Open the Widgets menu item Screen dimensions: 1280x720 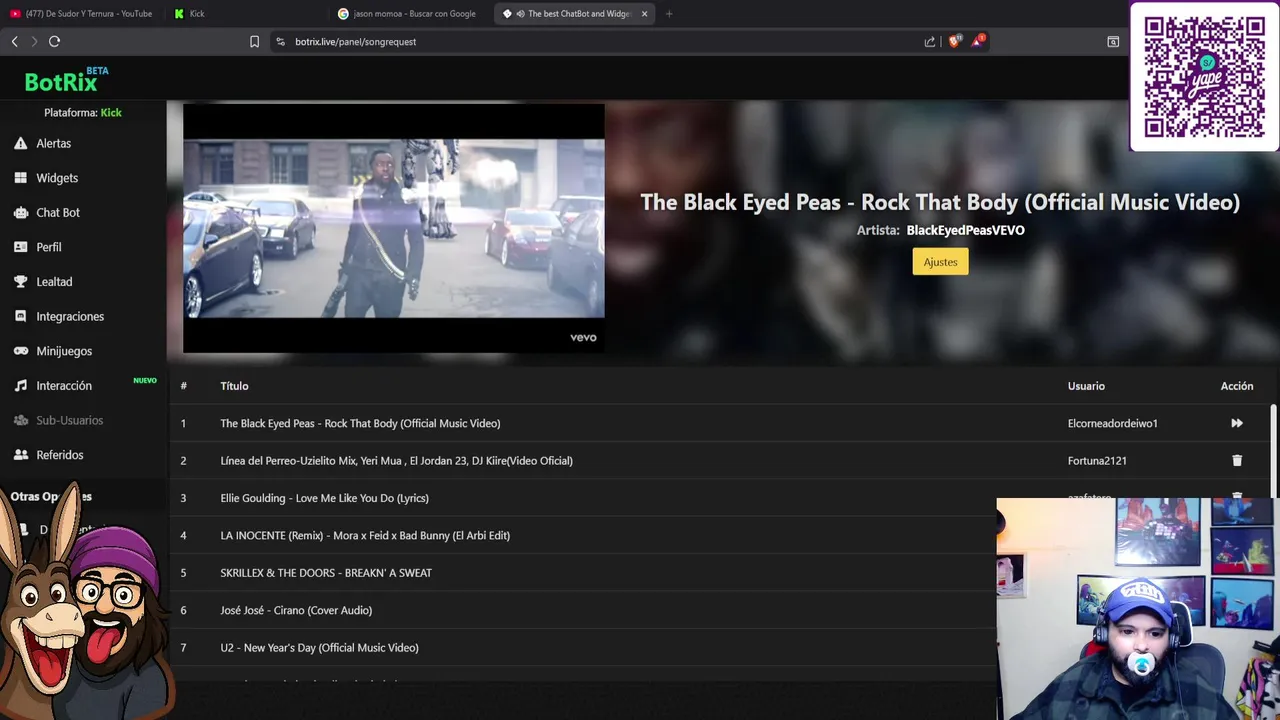click(57, 178)
